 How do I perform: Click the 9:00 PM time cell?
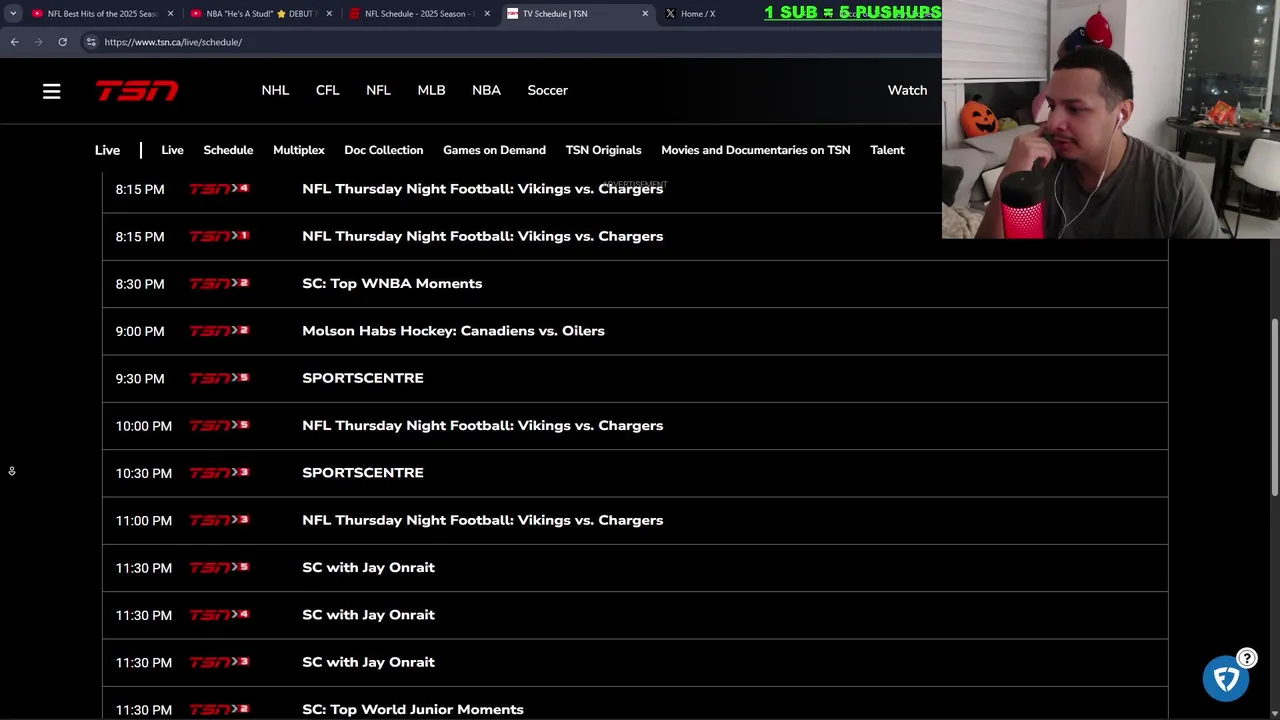(140, 331)
